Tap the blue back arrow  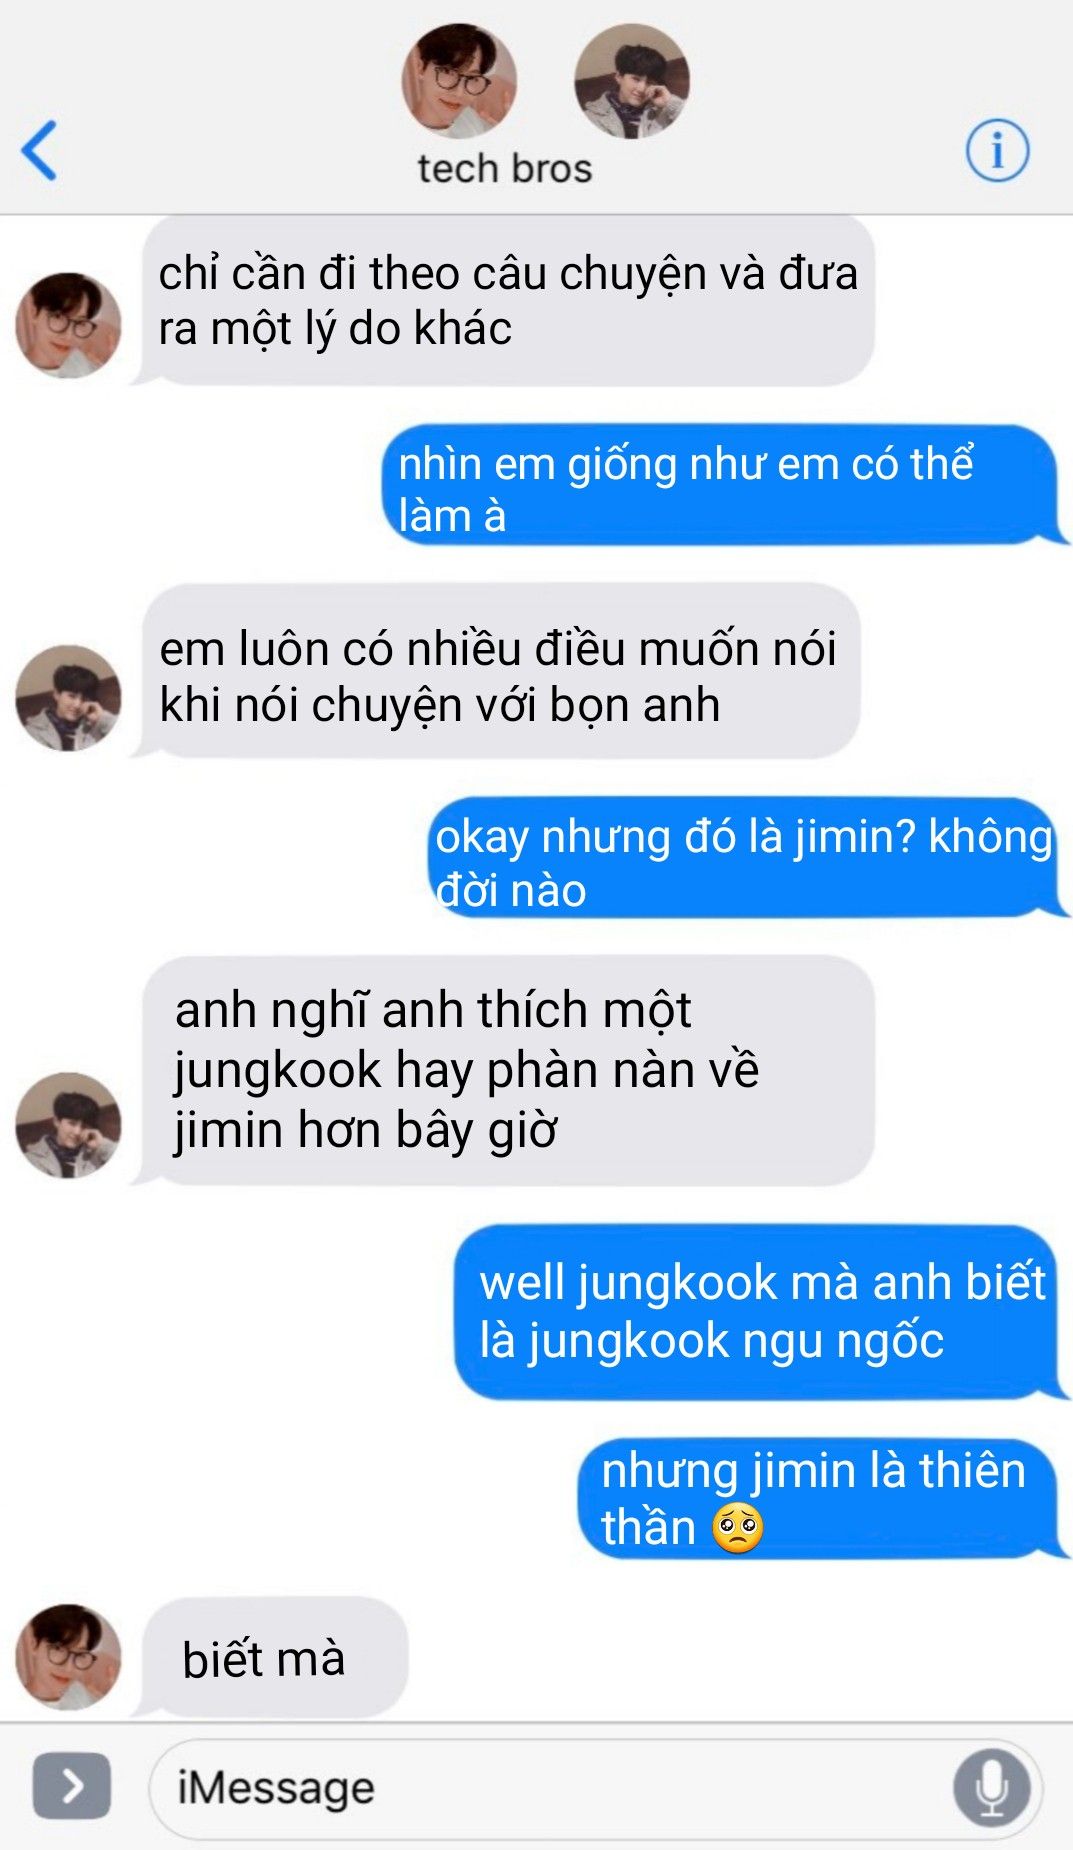coord(39,150)
